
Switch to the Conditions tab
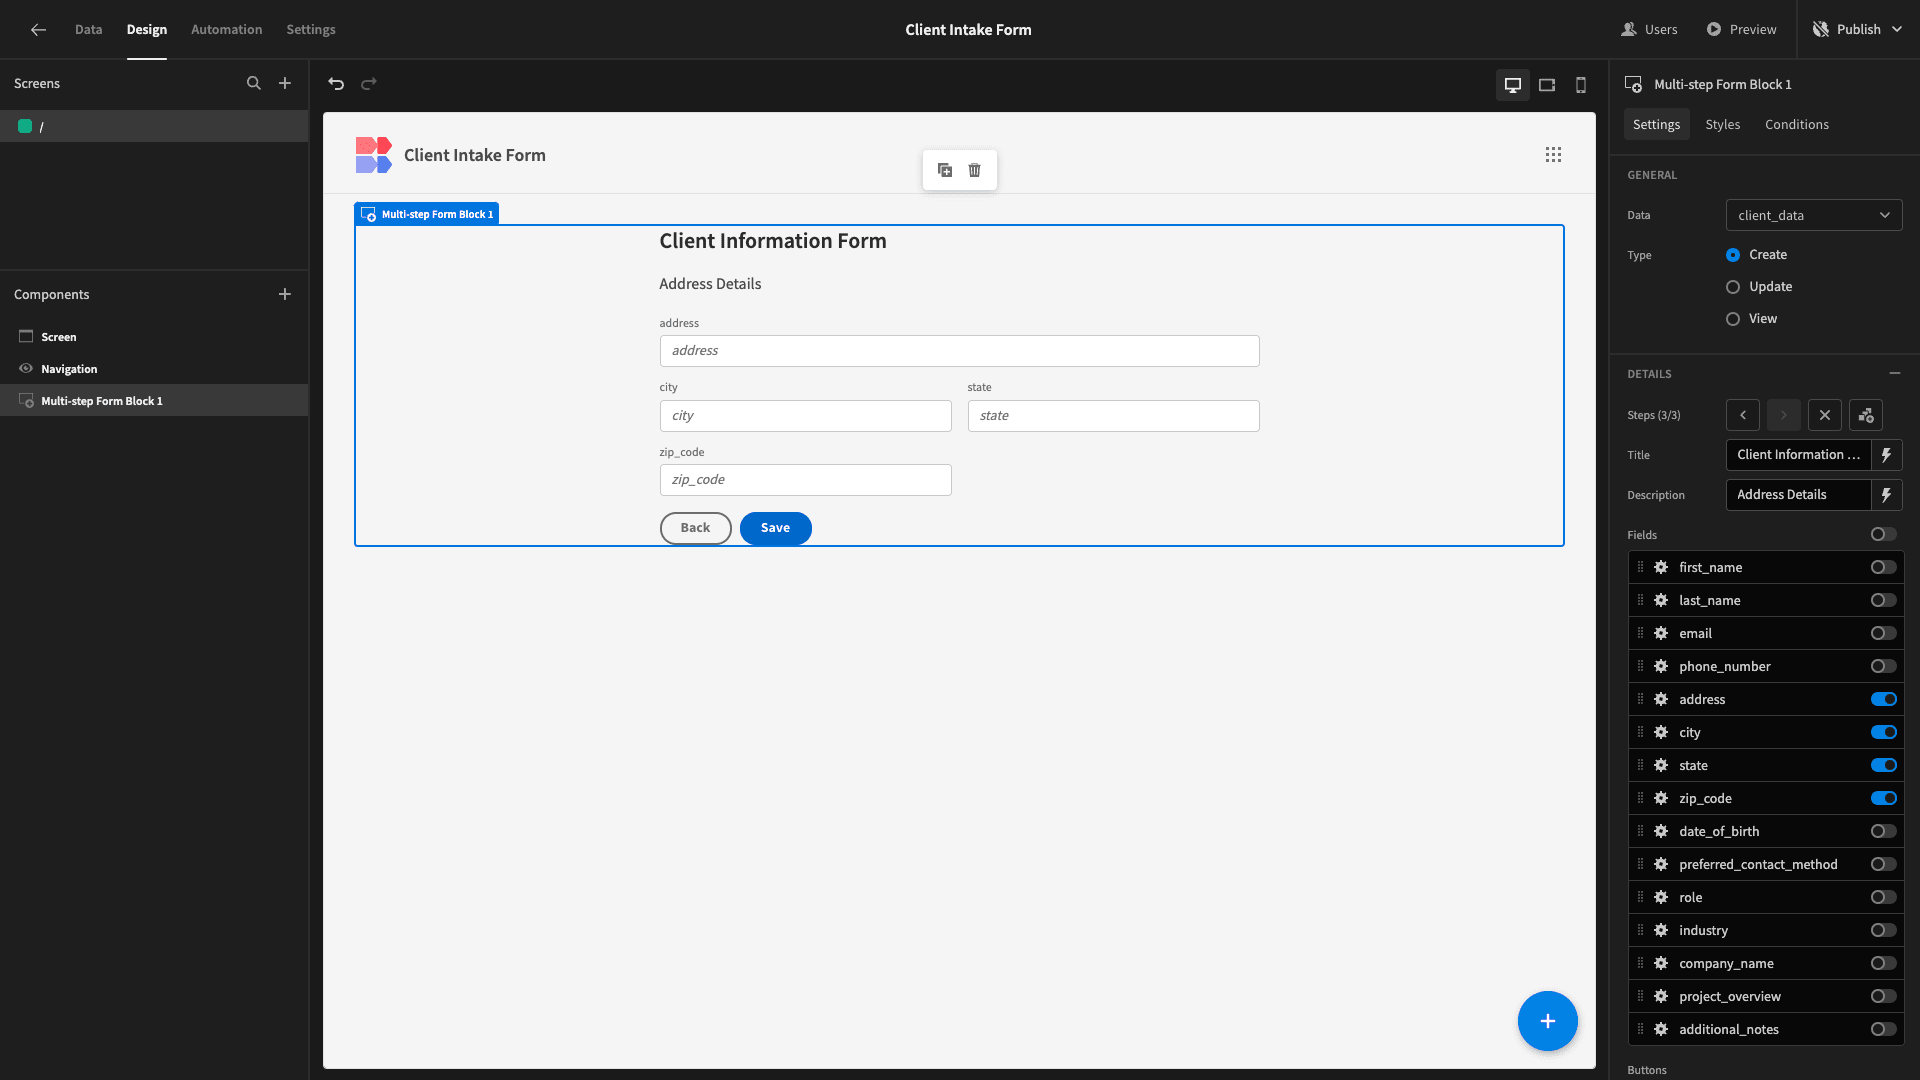tap(1797, 125)
